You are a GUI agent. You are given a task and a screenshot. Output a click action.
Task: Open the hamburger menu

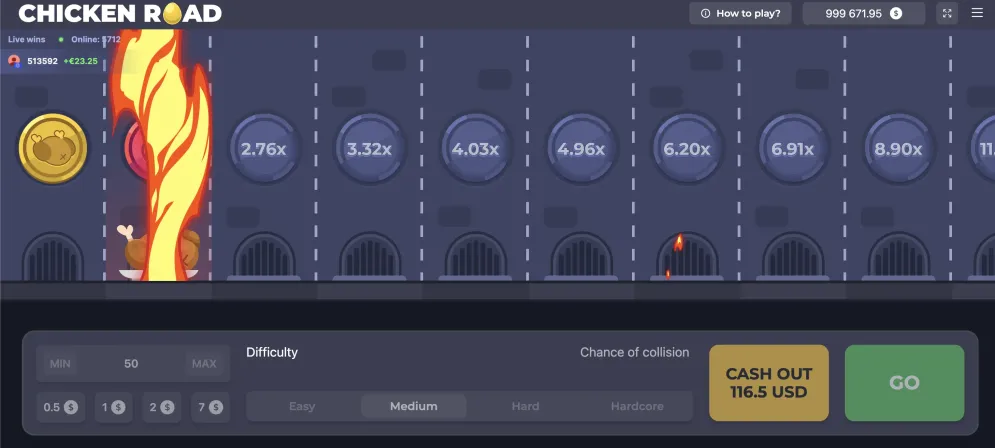977,13
